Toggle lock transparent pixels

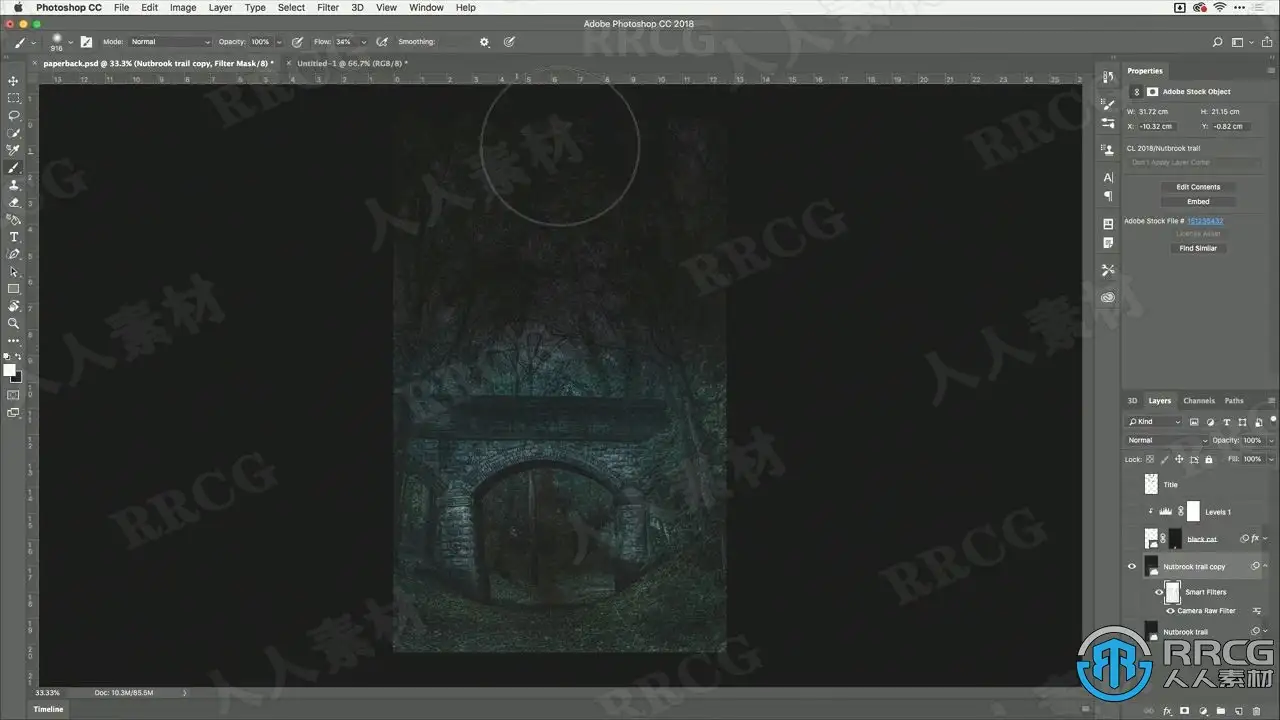tap(1150, 459)
